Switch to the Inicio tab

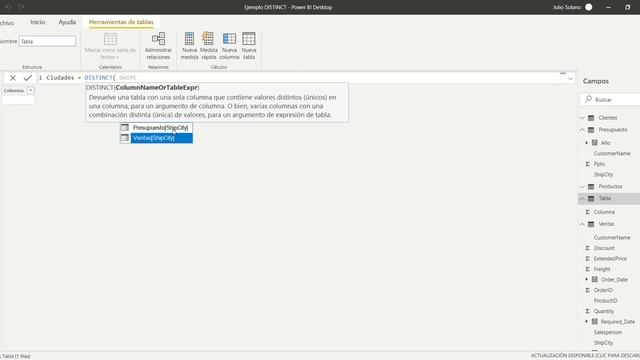click(38, 22)
